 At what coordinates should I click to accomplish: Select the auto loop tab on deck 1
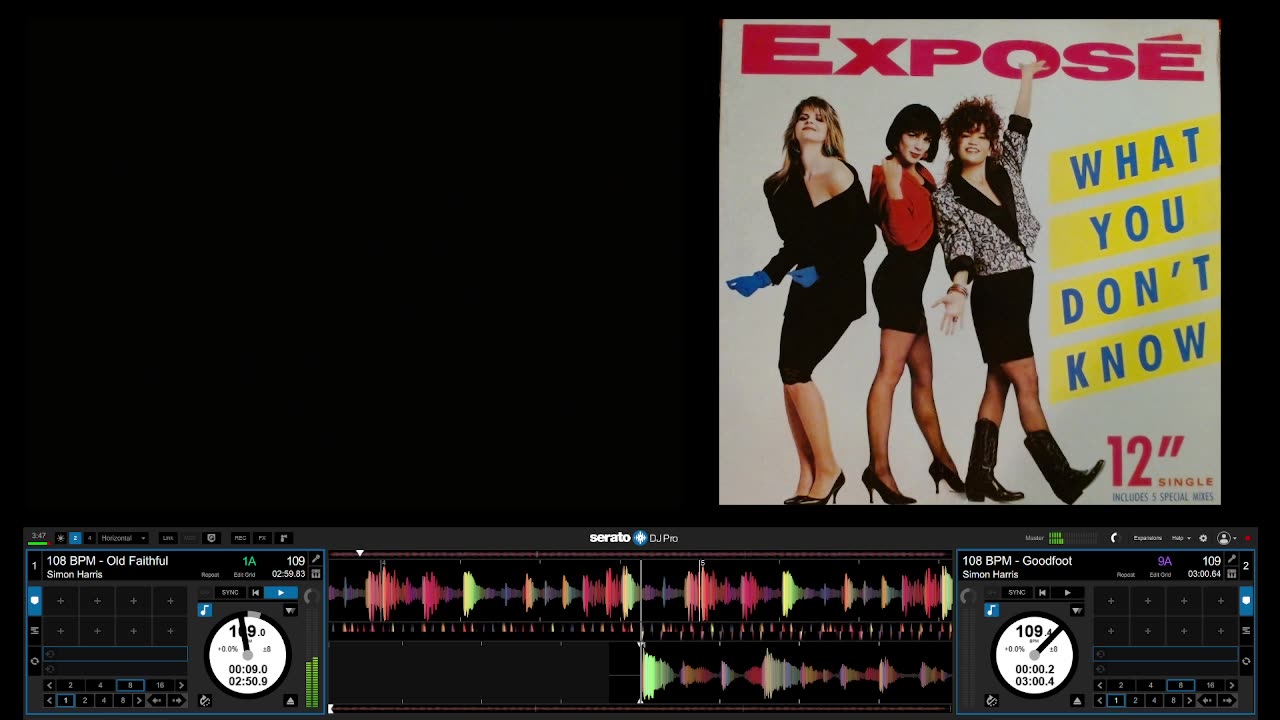point(35,661)
